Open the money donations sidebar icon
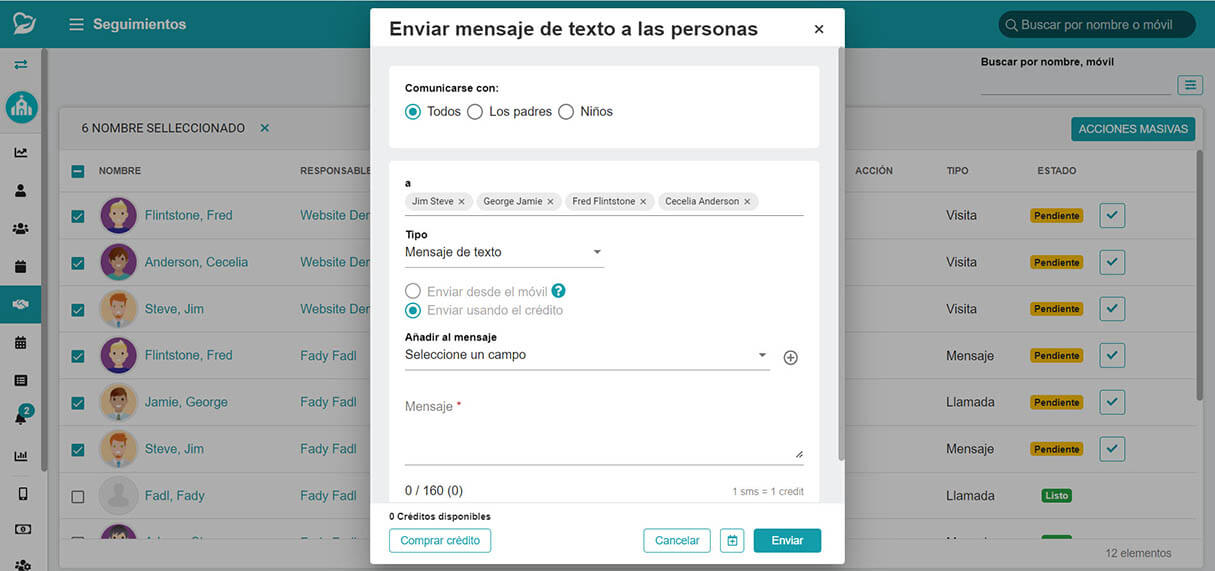 click(21, 529)
